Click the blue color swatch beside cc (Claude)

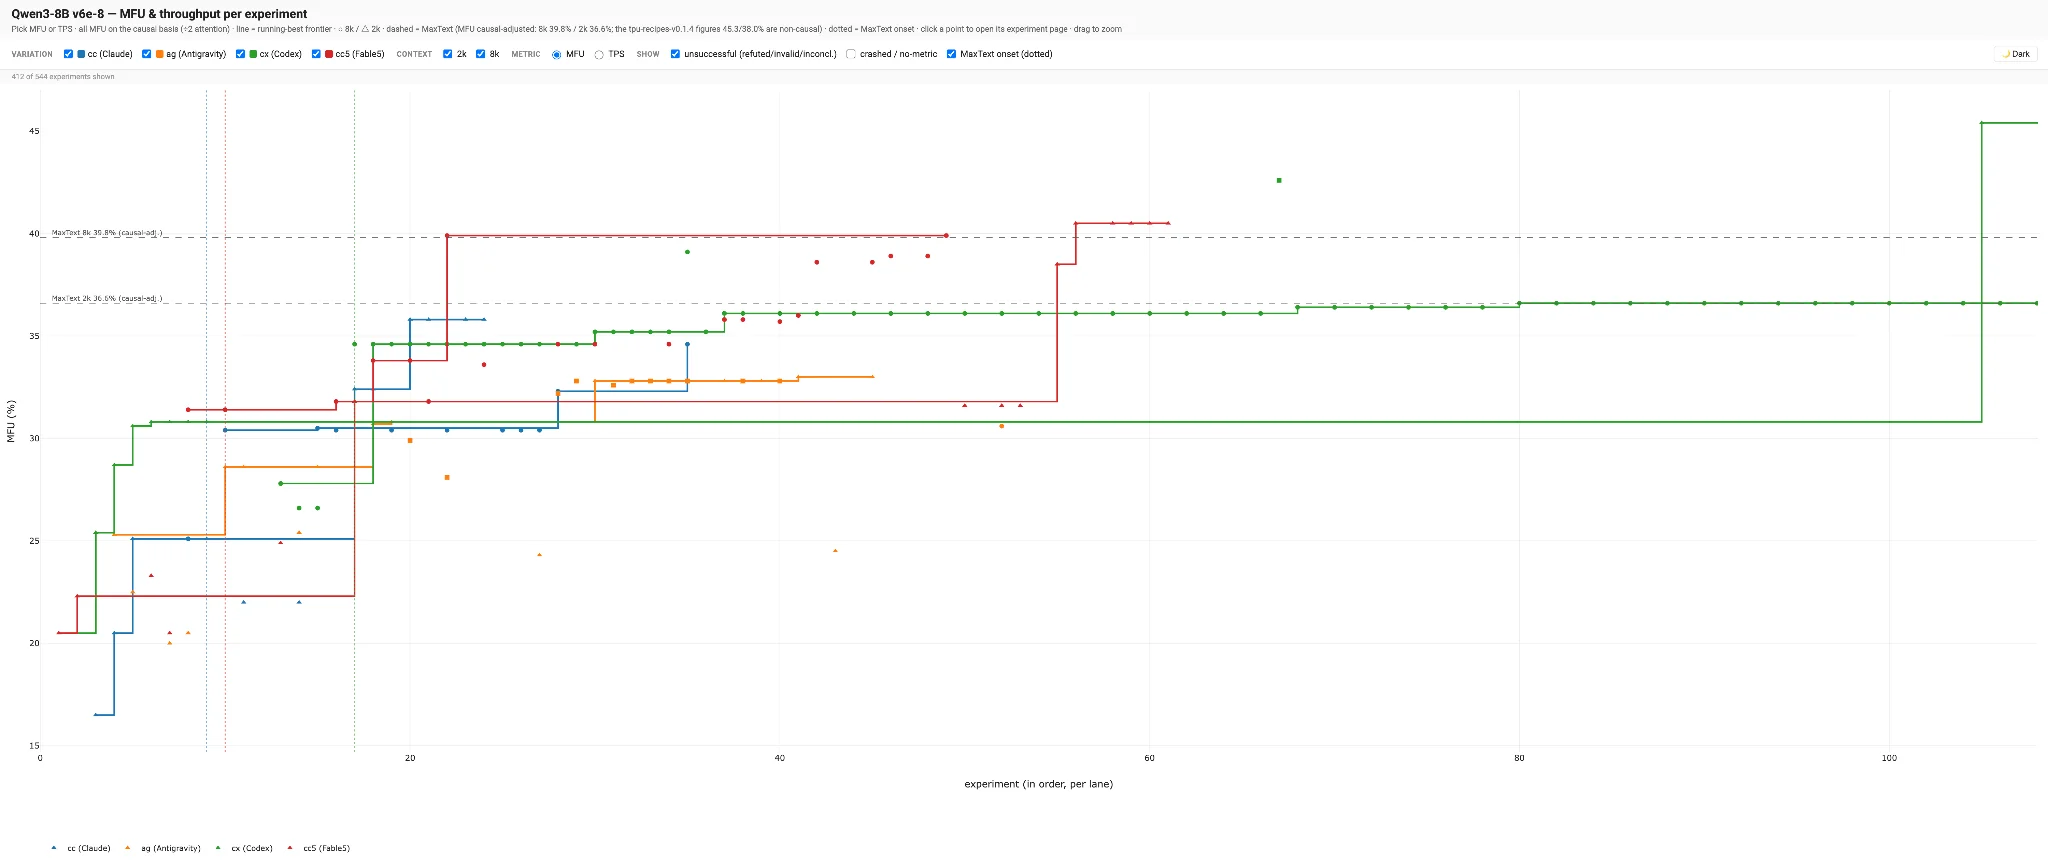click(81, 54)
